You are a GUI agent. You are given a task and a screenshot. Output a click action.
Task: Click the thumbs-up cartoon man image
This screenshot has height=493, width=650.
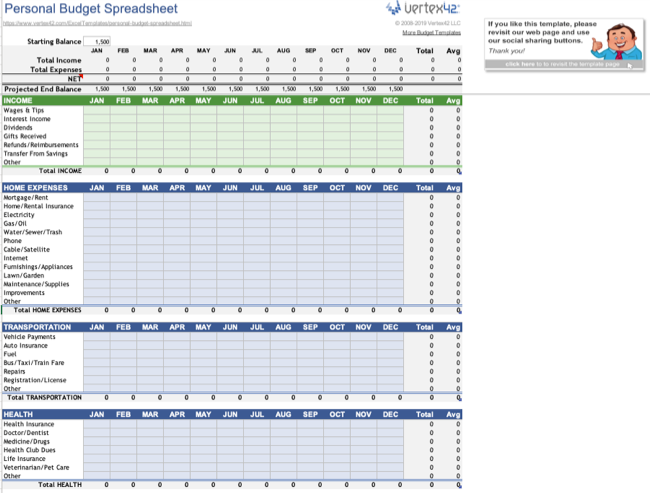[618, 41]
